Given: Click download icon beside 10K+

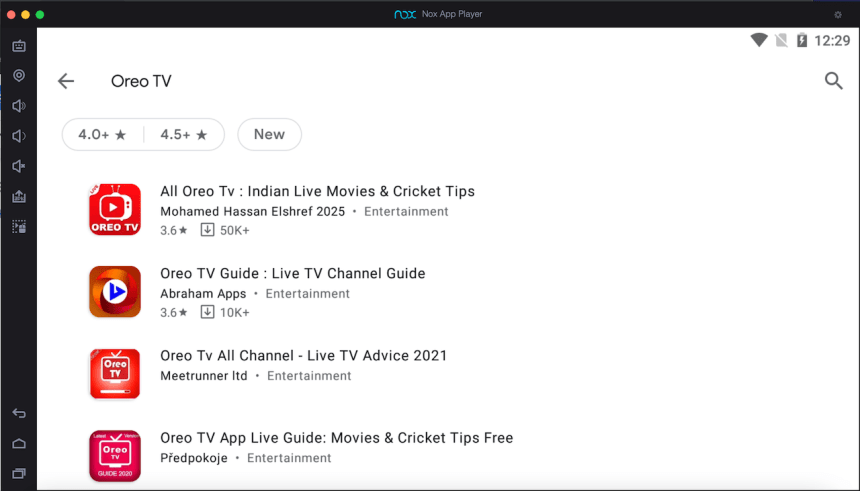Looking at the screenshot, I should [x=207, y=312].
